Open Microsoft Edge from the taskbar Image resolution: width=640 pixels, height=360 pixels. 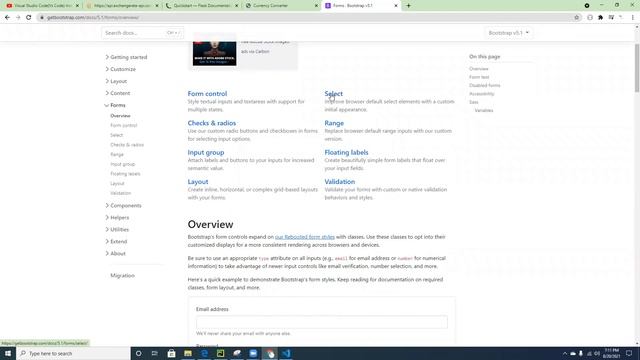pyautogui.click(x=204, y=353)
